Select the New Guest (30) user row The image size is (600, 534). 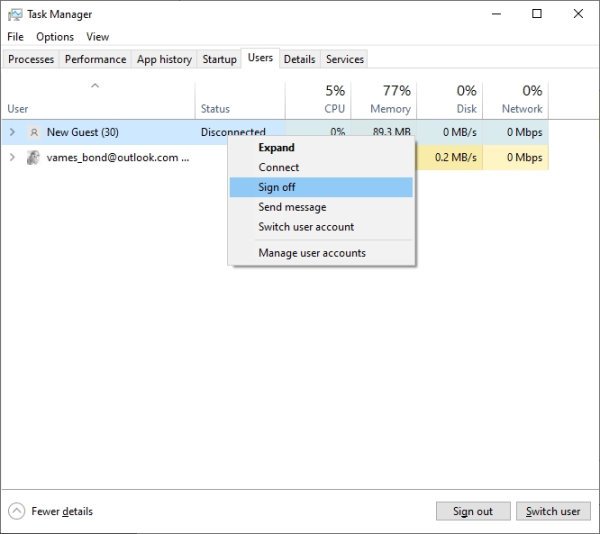[x=275, y=132]
